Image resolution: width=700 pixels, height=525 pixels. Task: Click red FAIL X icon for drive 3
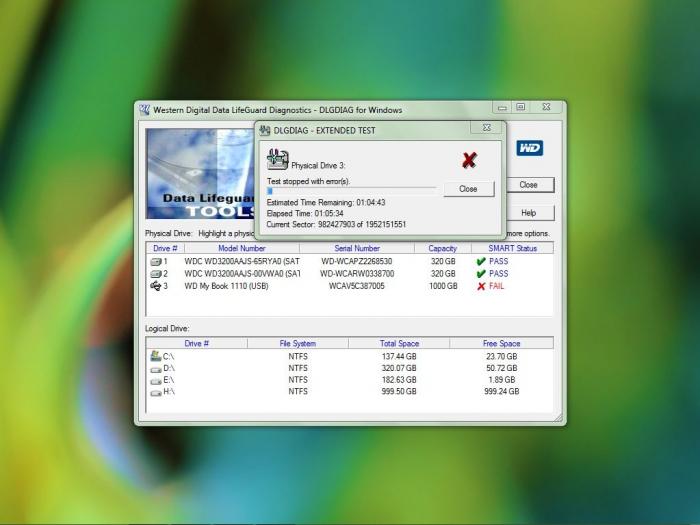coord(481,286)
